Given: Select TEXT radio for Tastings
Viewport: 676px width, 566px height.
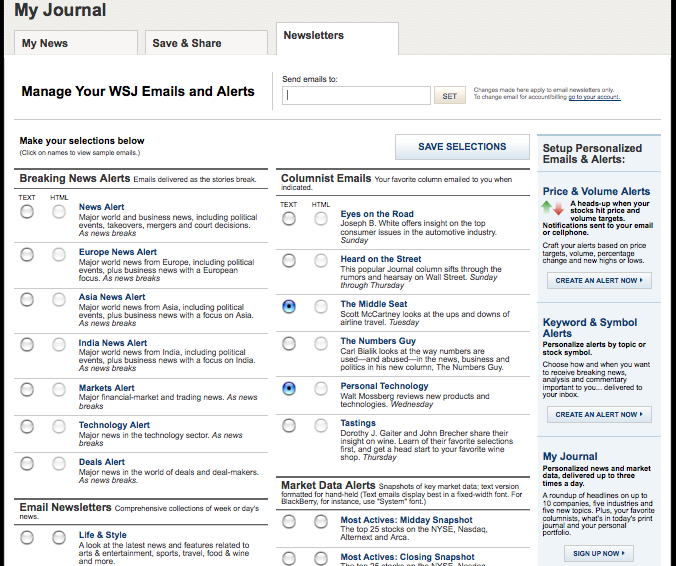Looking at the screenshot, I should click(x=289, y=425).
